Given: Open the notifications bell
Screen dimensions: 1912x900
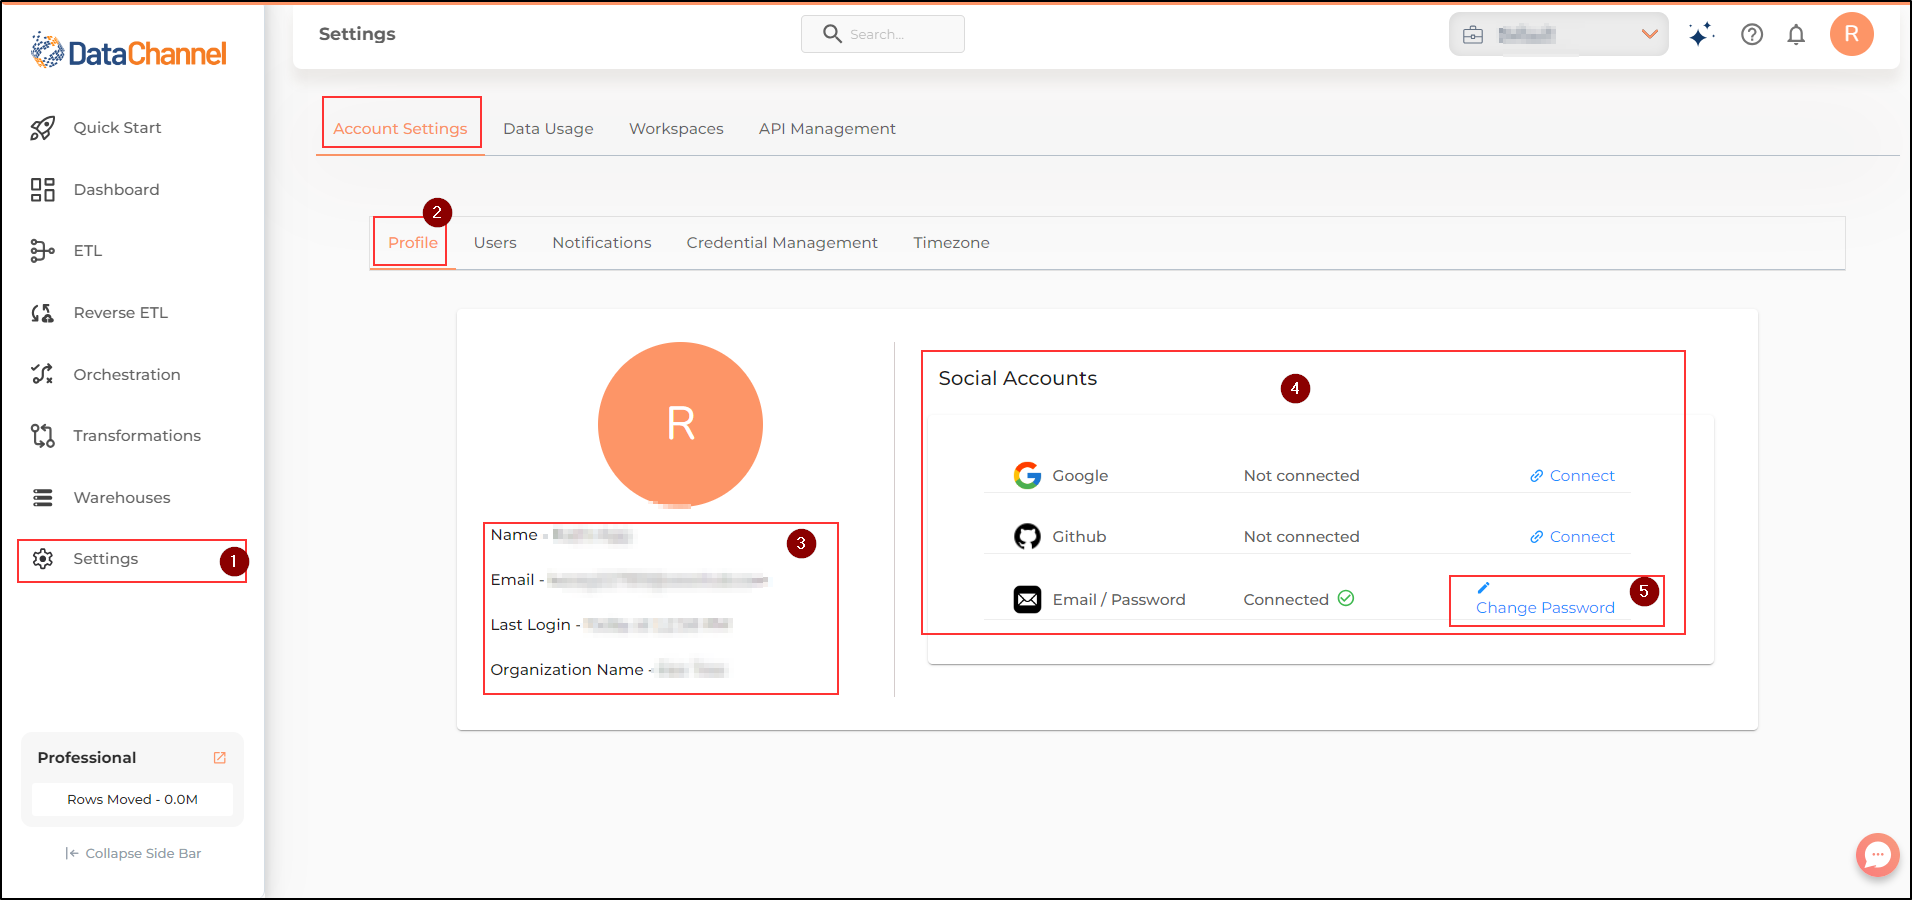Looking at the screenshot, I should (x=1796, y=35).
